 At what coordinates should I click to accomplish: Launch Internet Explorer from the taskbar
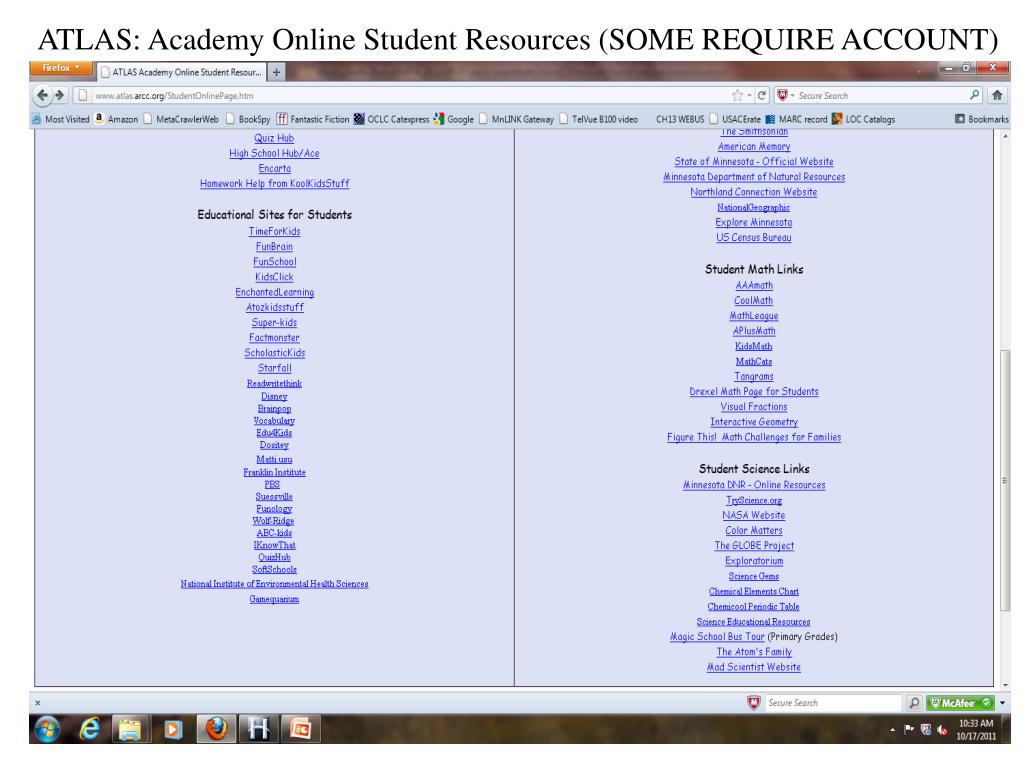(x=89, y=729)
